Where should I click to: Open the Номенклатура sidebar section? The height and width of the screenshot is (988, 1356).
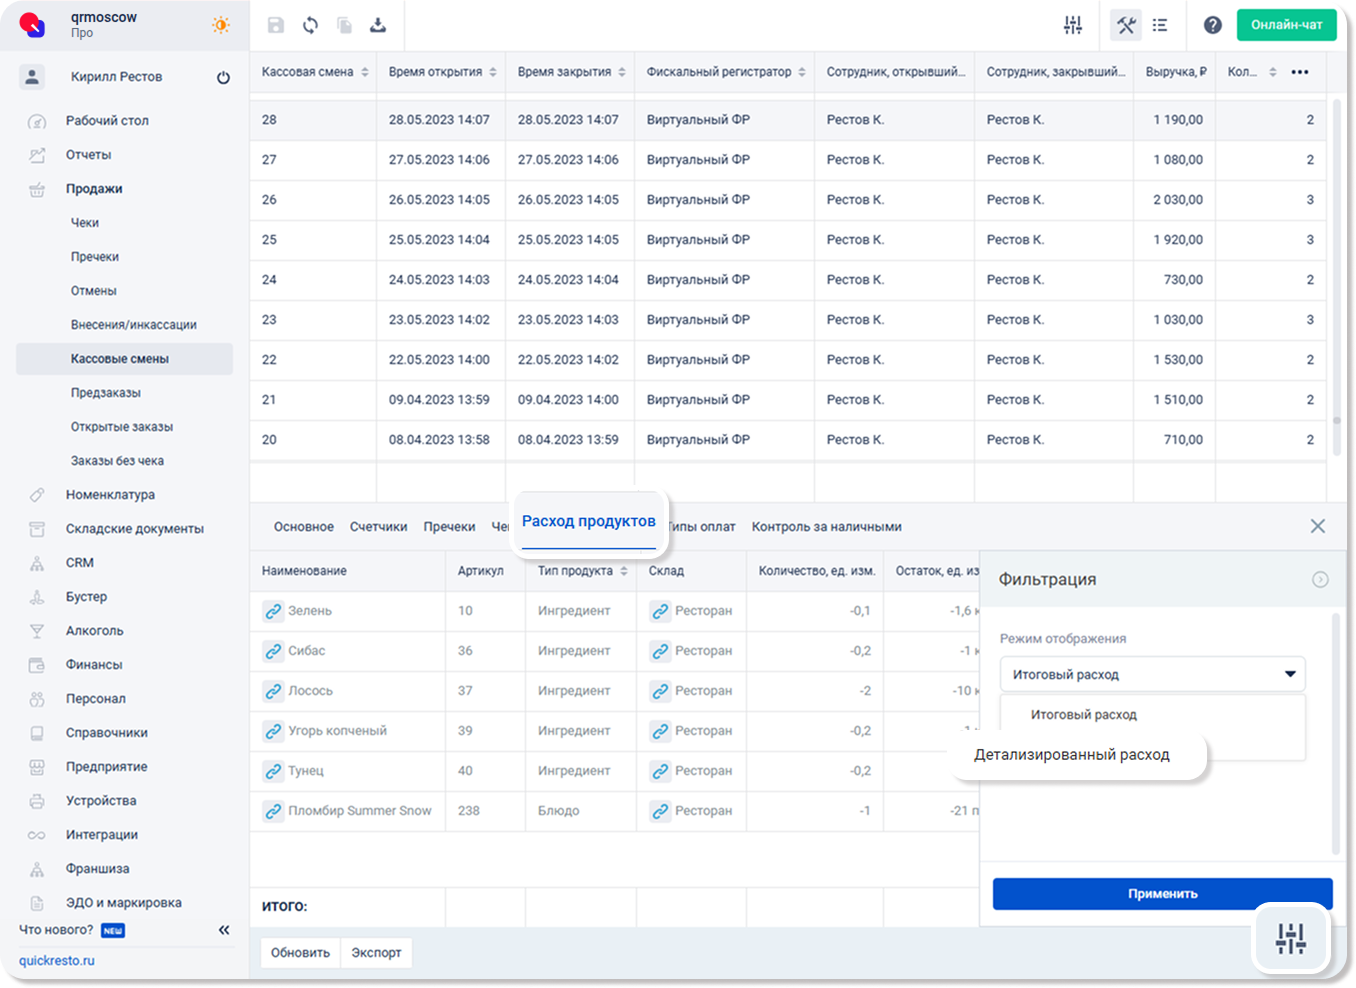point(110,495)
